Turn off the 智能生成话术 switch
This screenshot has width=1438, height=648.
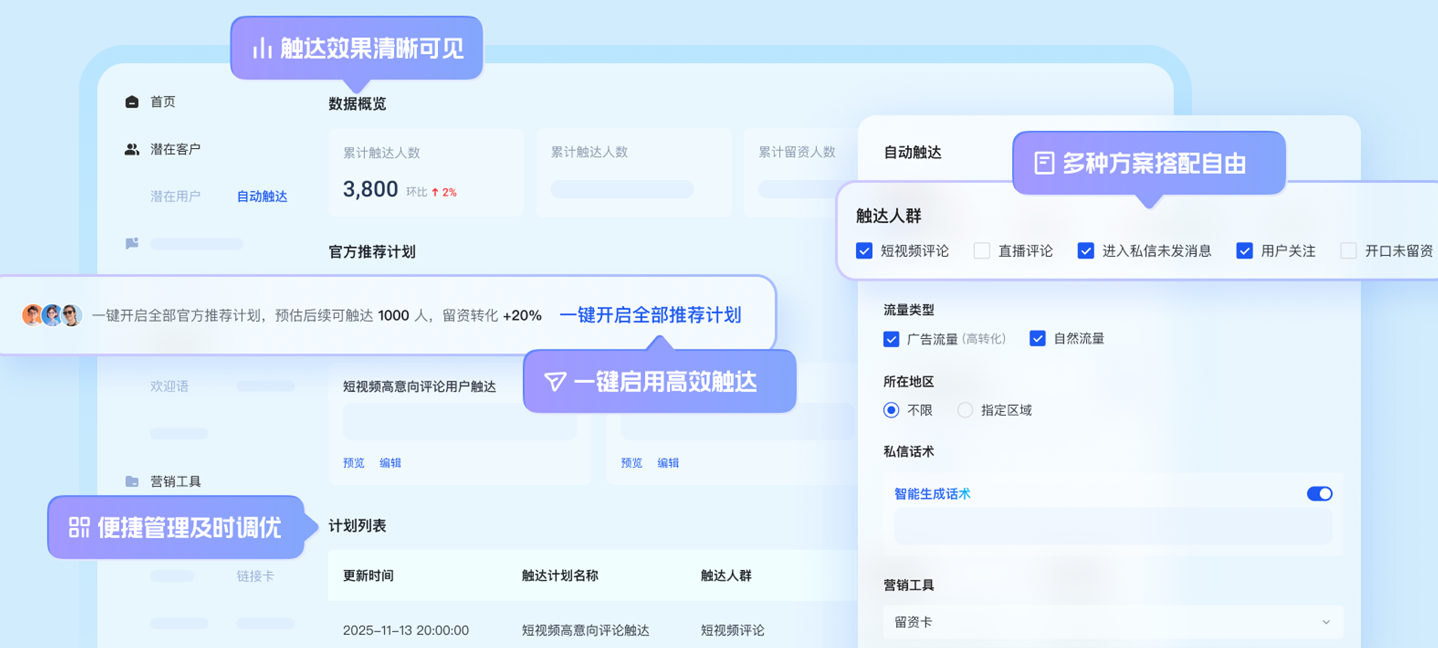coord(1320,494)
